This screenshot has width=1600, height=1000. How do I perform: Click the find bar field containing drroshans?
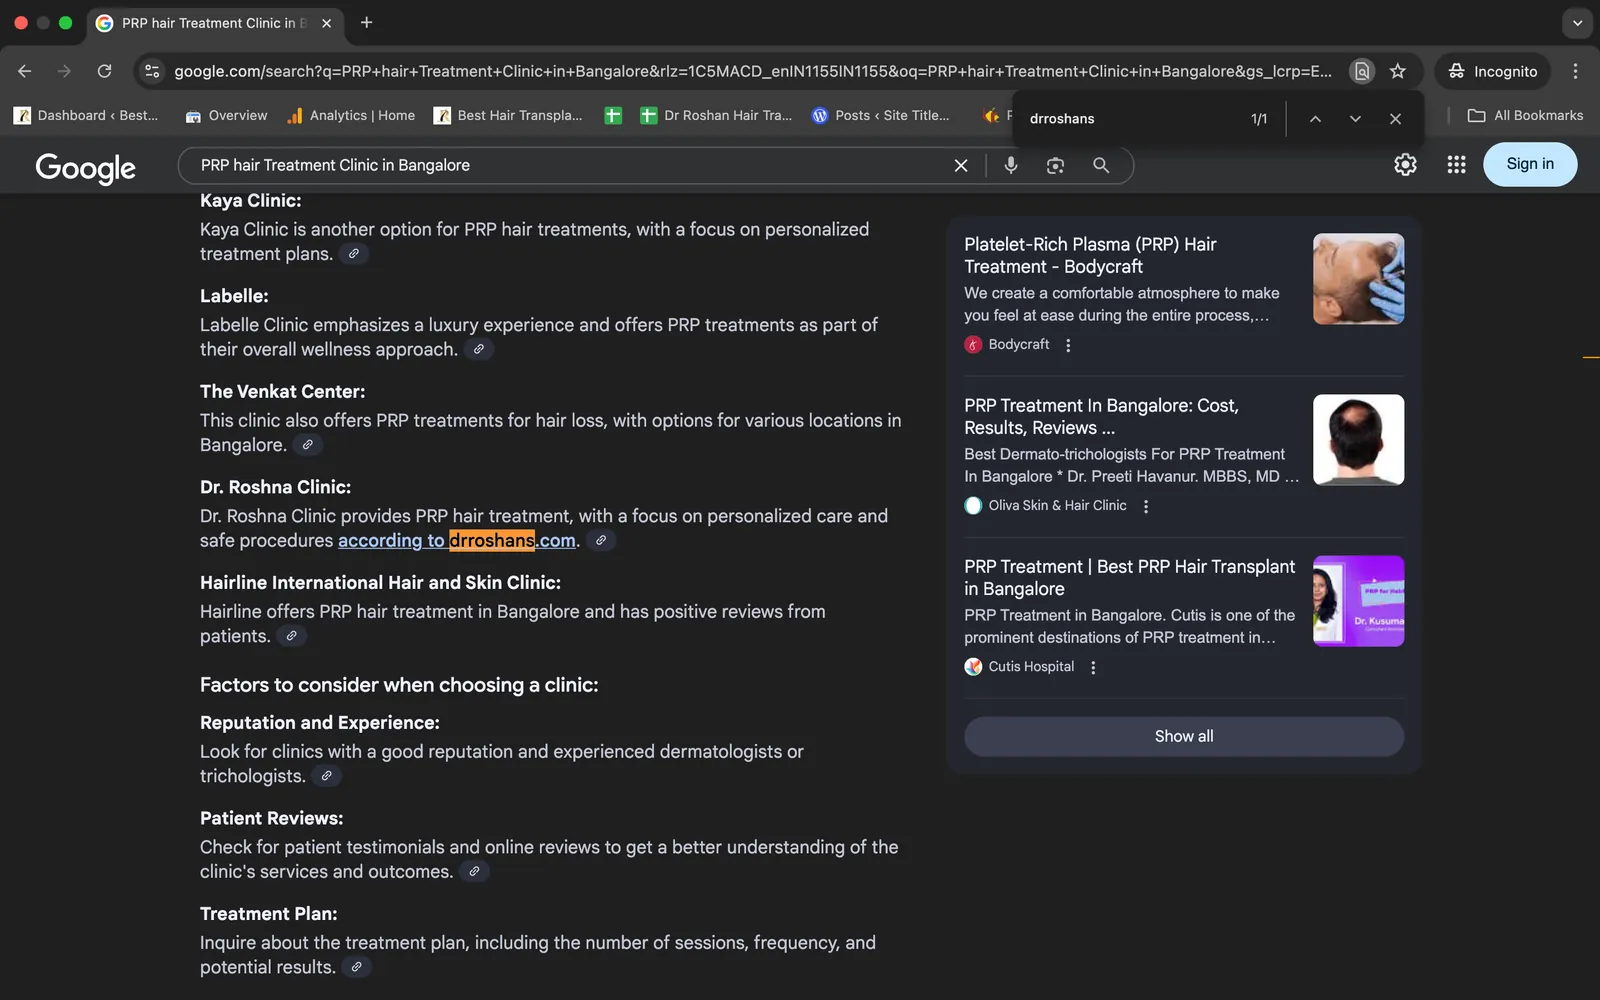[x=1130, y=118]
